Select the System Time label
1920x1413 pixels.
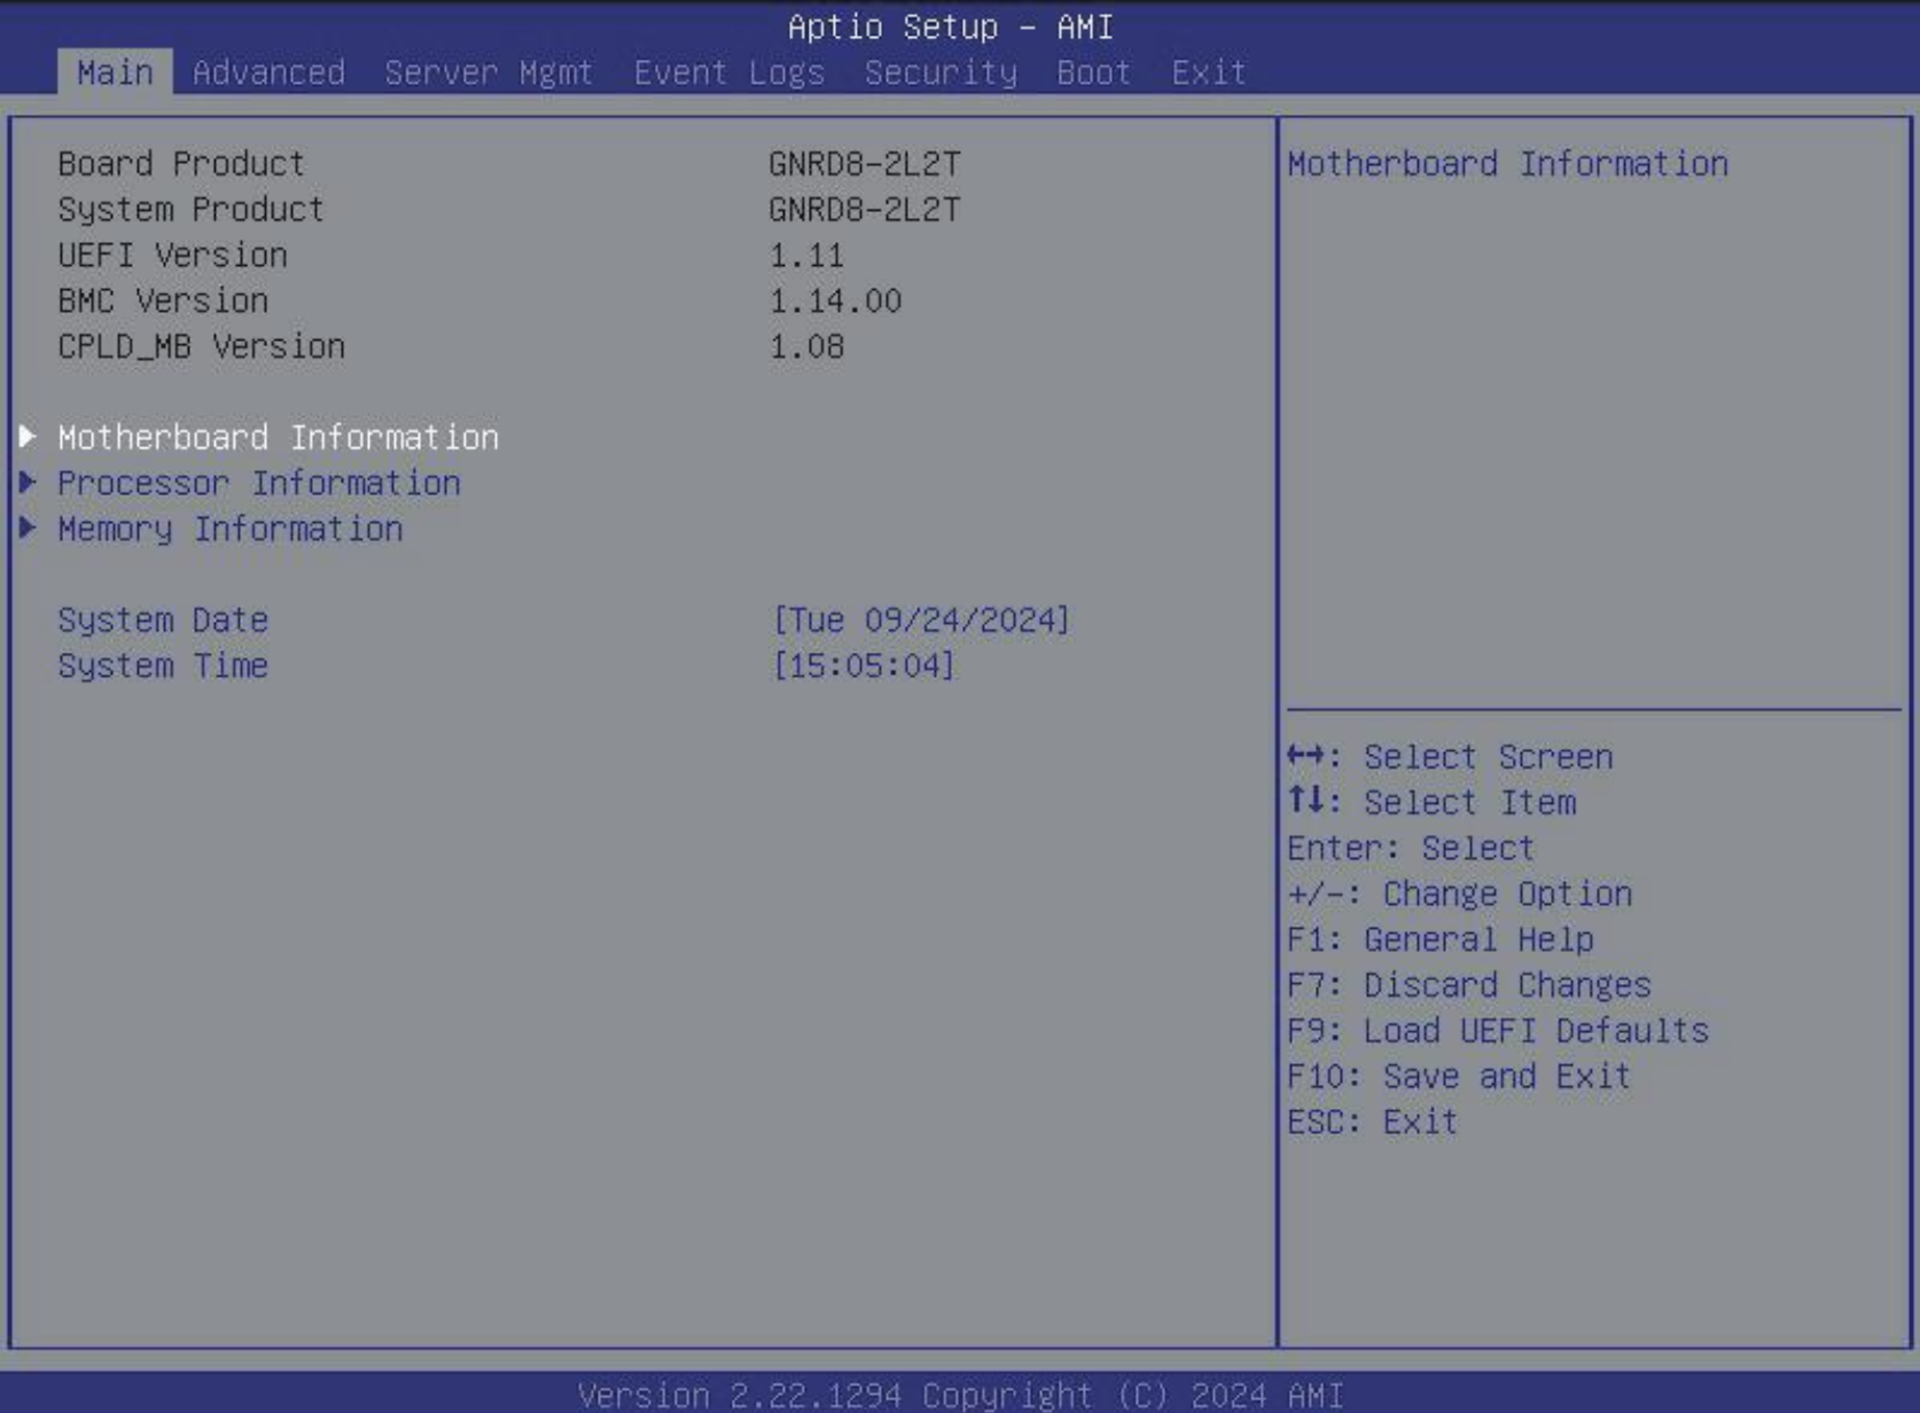point(163,666)
